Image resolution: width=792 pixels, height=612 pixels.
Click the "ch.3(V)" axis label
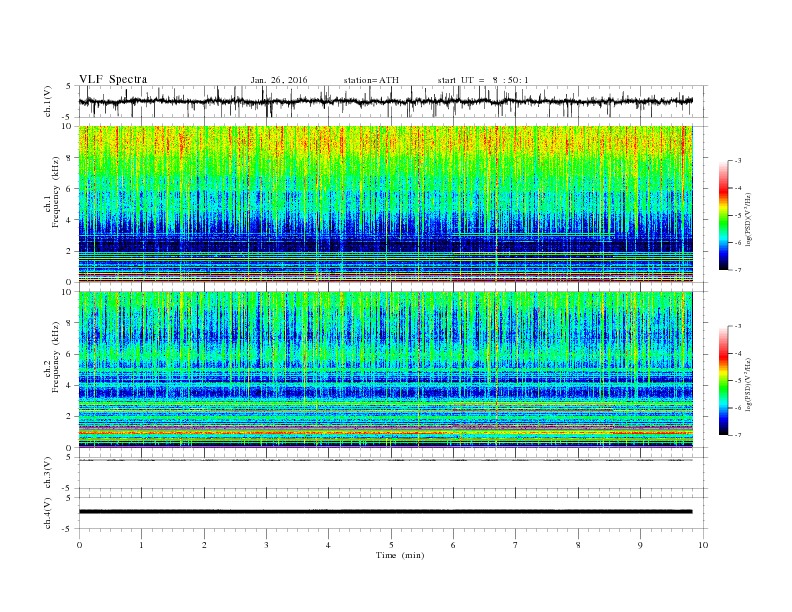pos(48,473)
